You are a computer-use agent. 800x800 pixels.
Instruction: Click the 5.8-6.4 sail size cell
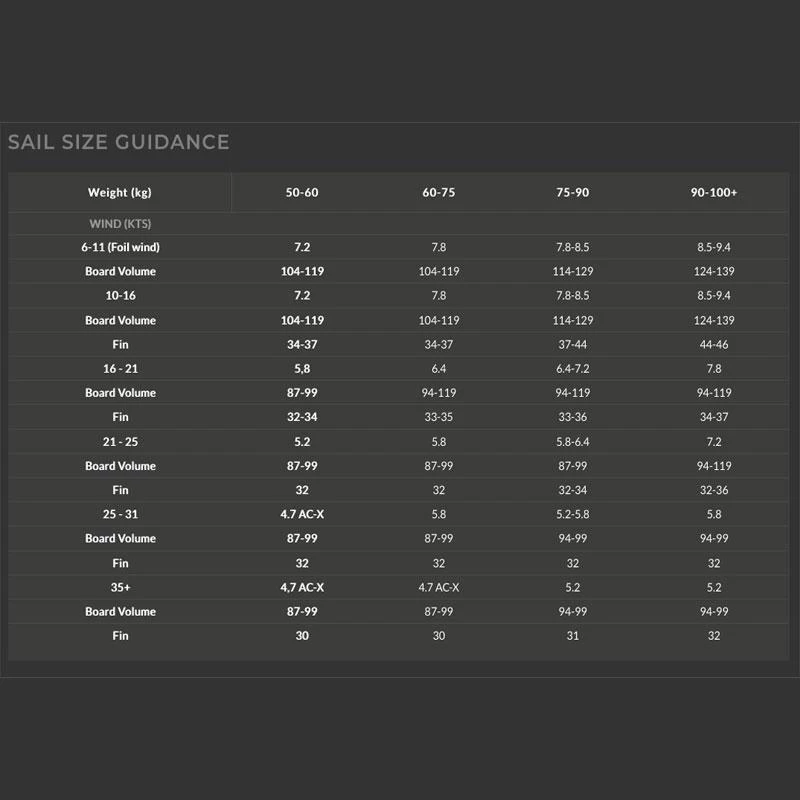click(x=573, y=442)
